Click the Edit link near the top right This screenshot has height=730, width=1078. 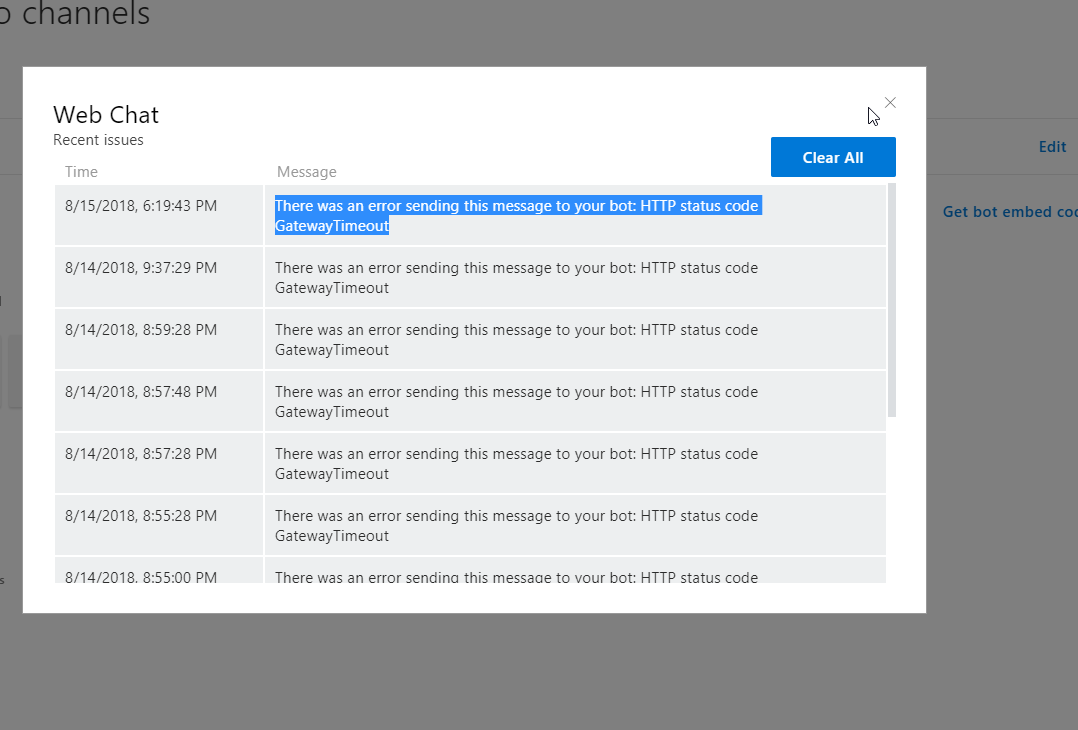click(x=1052, y=146)
